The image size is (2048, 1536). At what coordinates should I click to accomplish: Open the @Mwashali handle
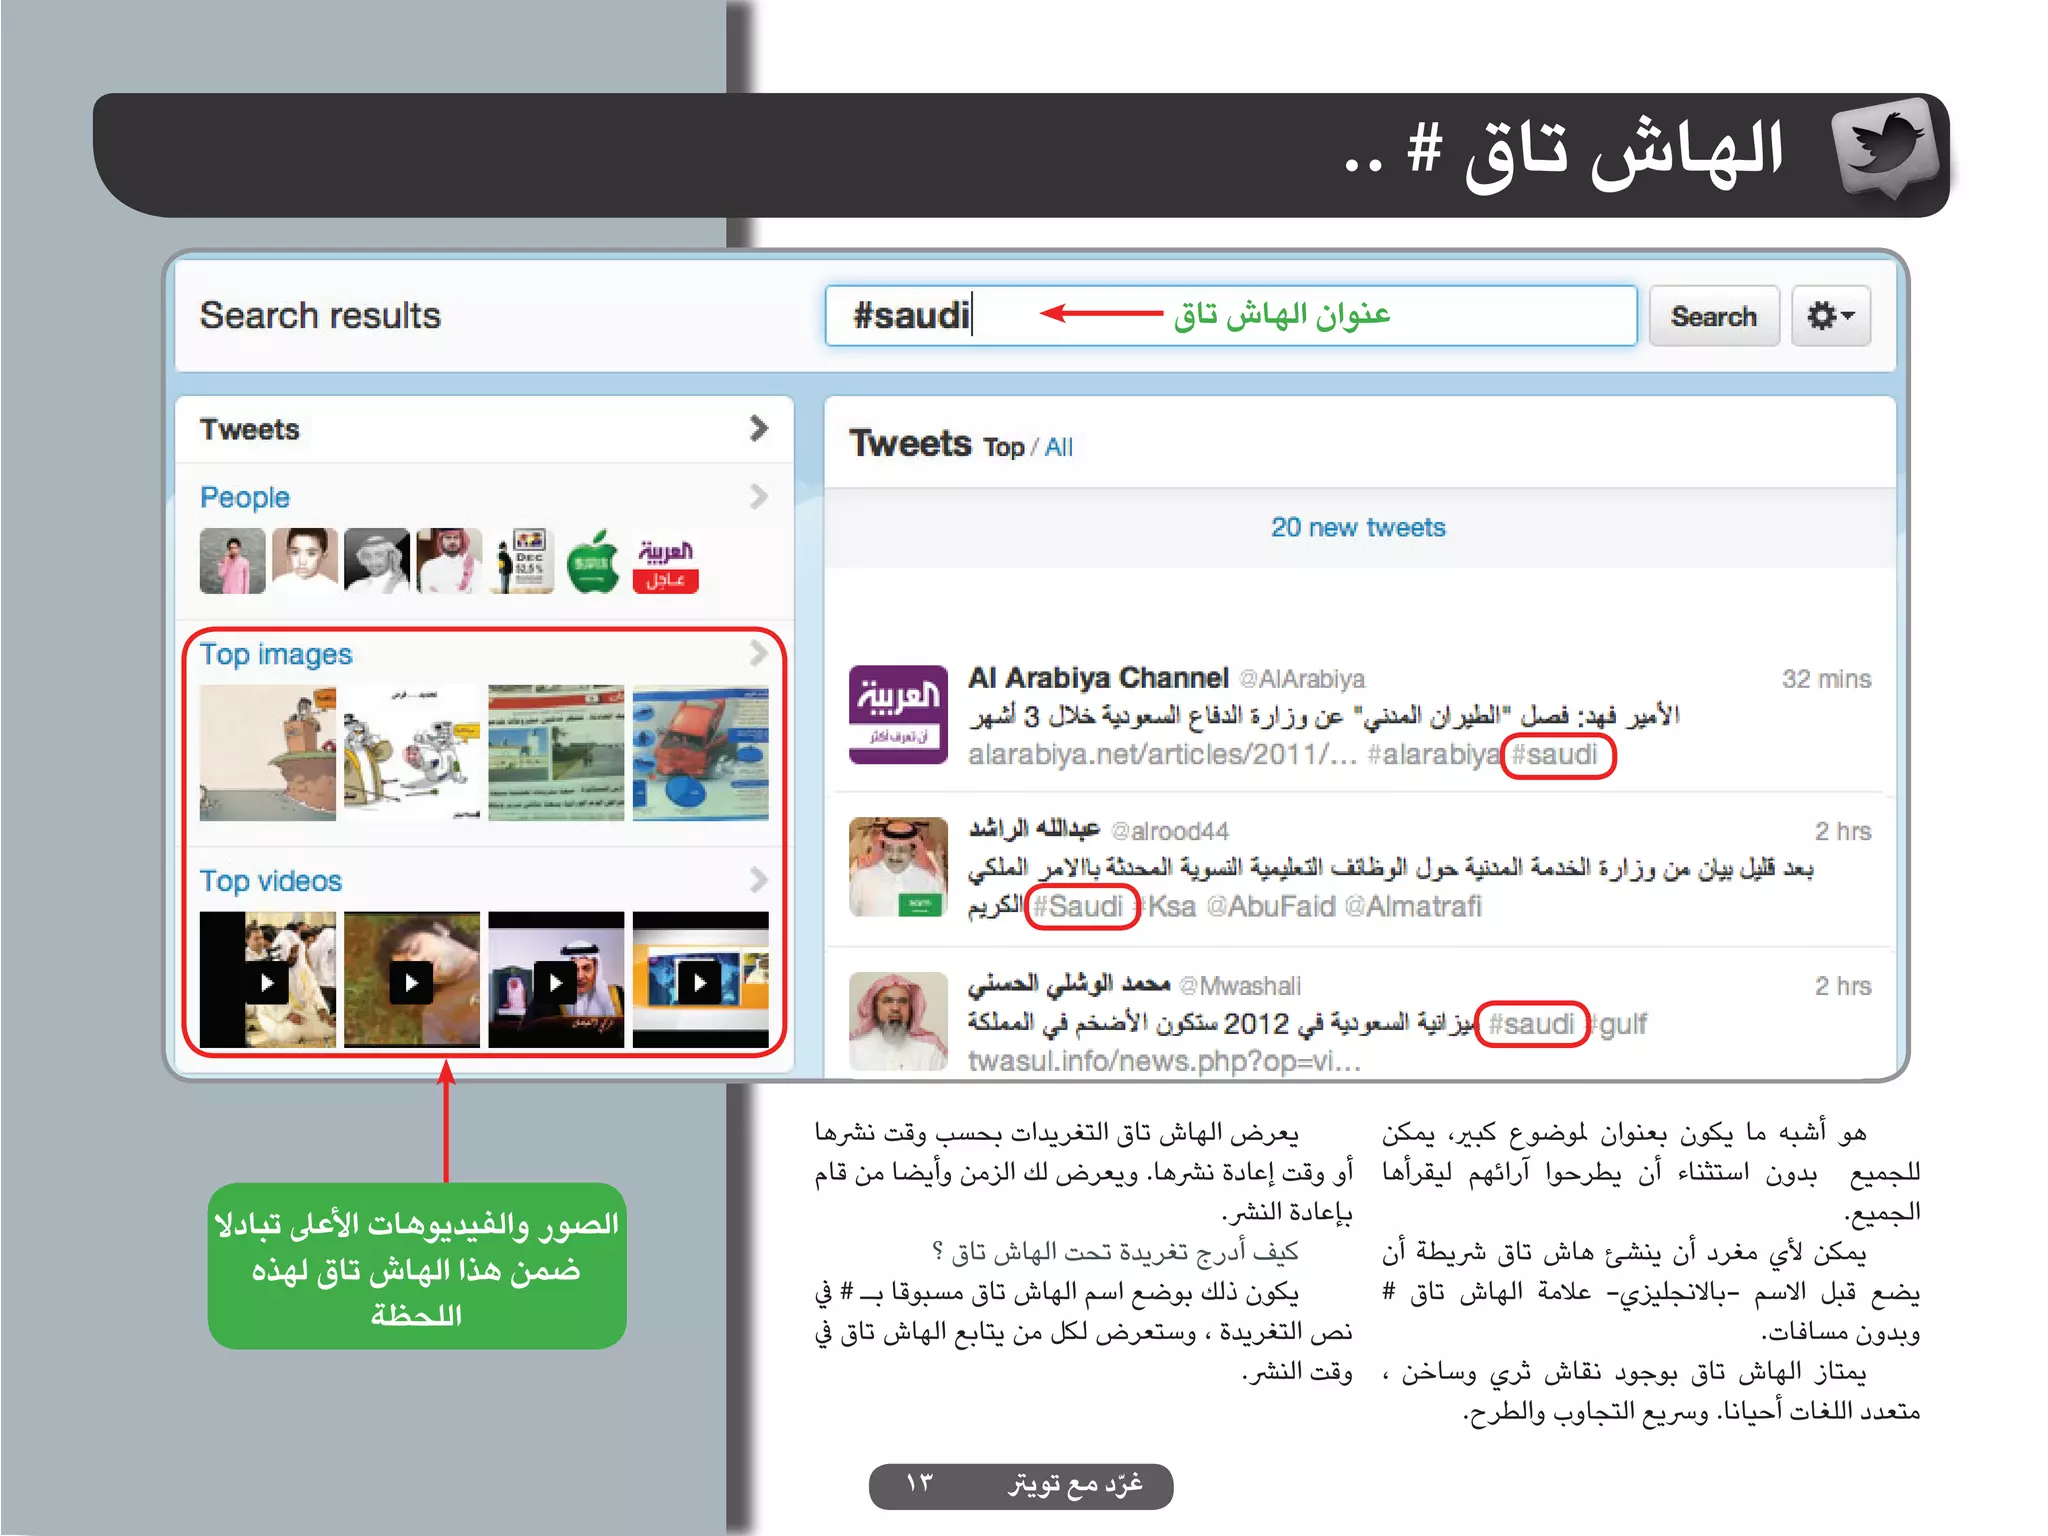click(1240, 986)
